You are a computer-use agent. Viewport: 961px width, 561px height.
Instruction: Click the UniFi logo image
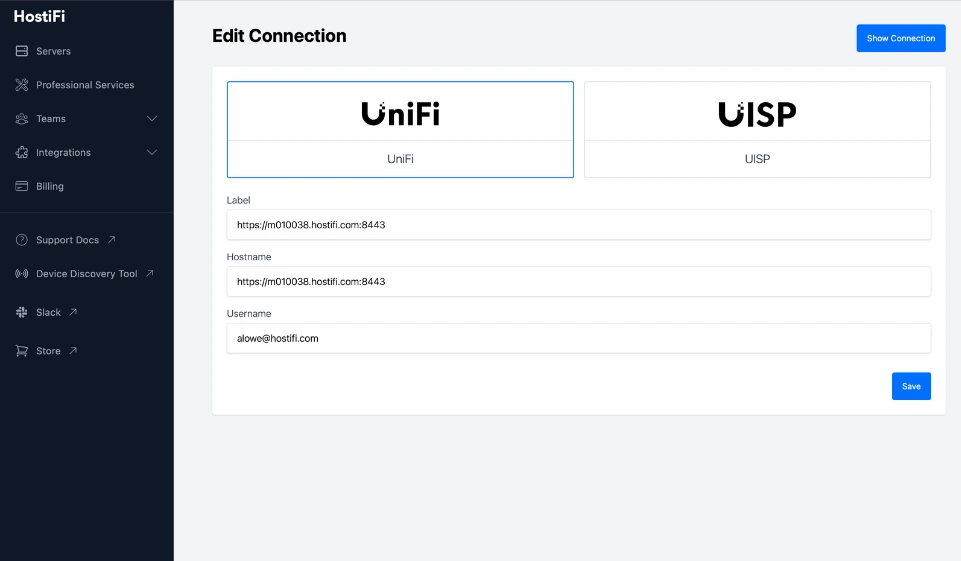pyautogui.click(x=400, y=113)
